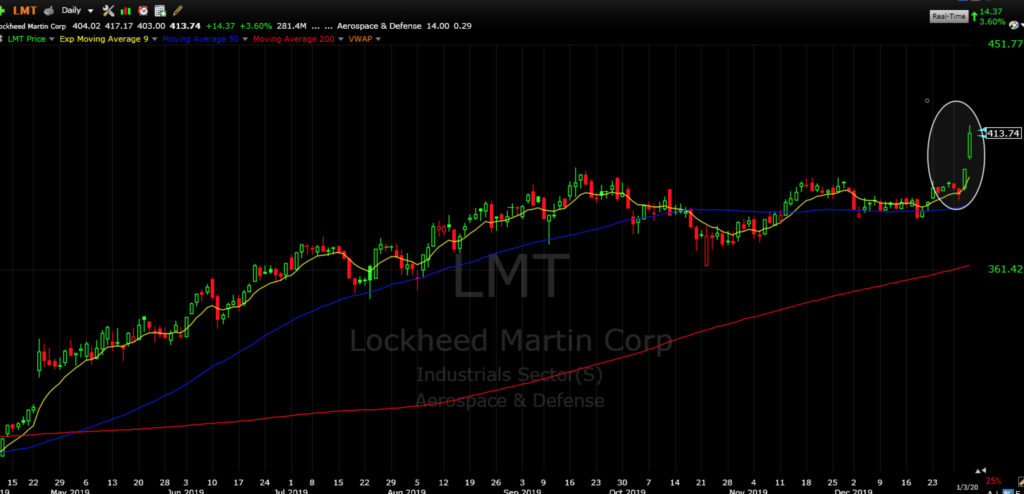
Task: Select the pencil drawing tool
Action: click(x=177, y=10)
